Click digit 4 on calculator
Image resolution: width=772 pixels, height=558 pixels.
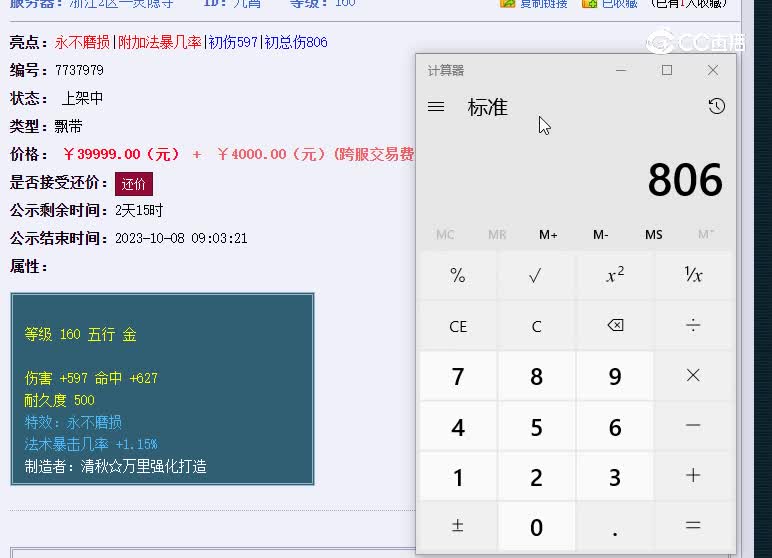pos(457,427)
